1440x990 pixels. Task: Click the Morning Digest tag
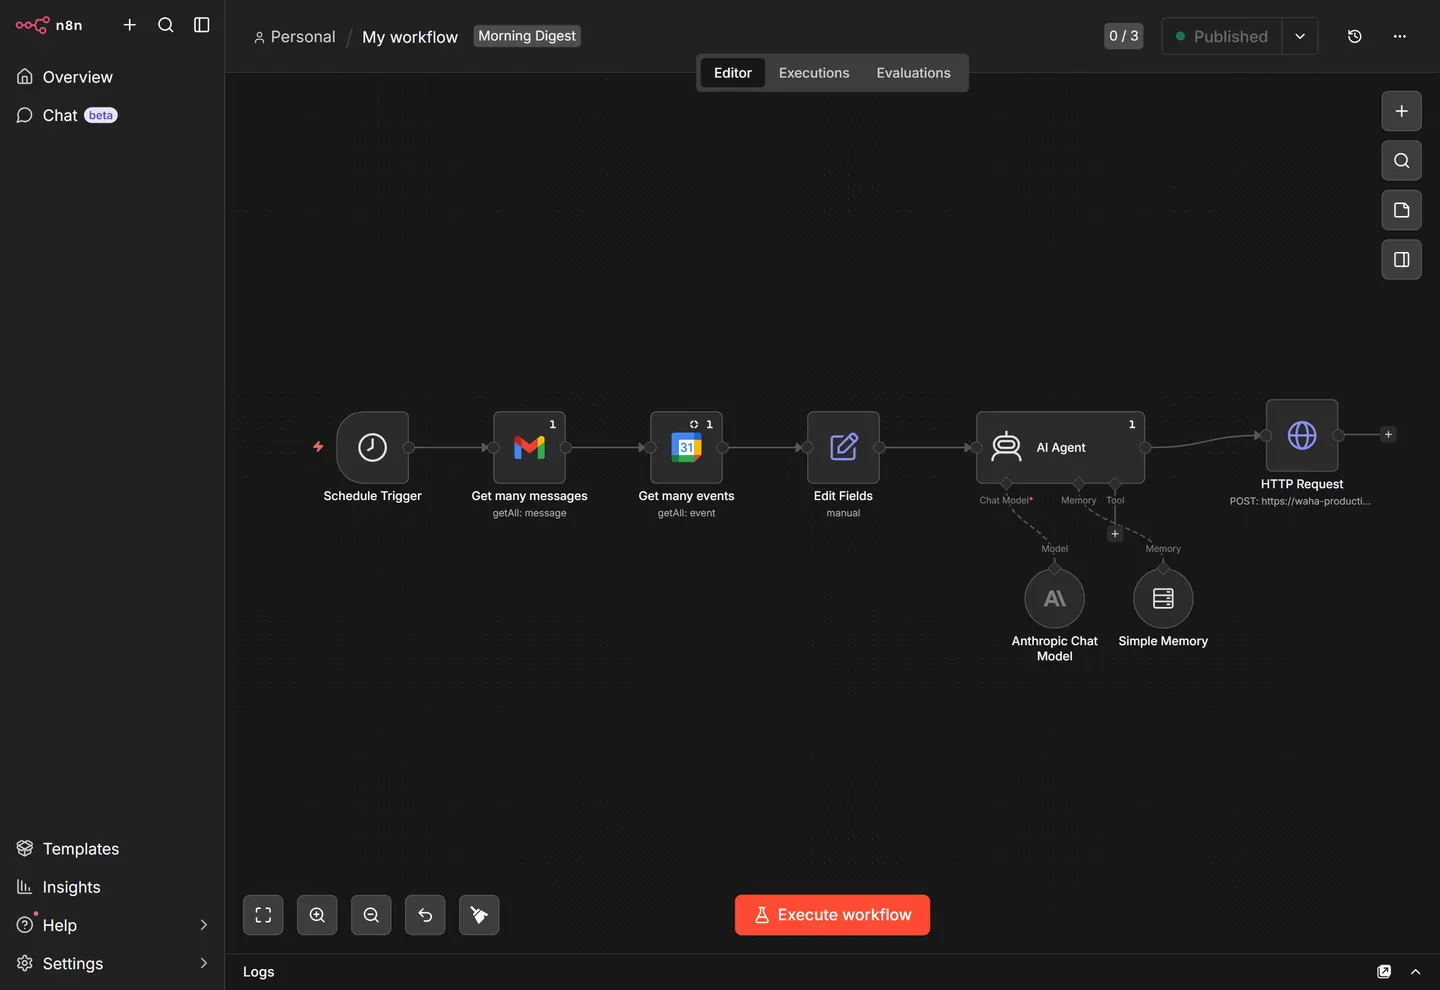click(527, 36)
